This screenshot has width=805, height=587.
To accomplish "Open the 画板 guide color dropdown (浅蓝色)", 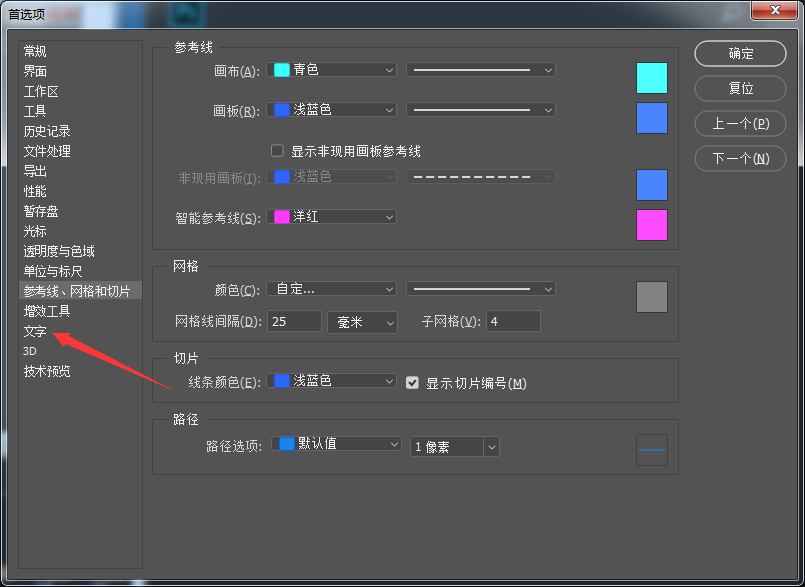I will pos(332,110).
